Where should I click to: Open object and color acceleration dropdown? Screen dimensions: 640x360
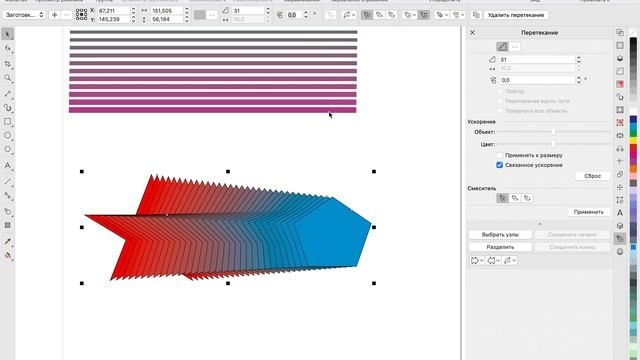[x=409, y=15]
